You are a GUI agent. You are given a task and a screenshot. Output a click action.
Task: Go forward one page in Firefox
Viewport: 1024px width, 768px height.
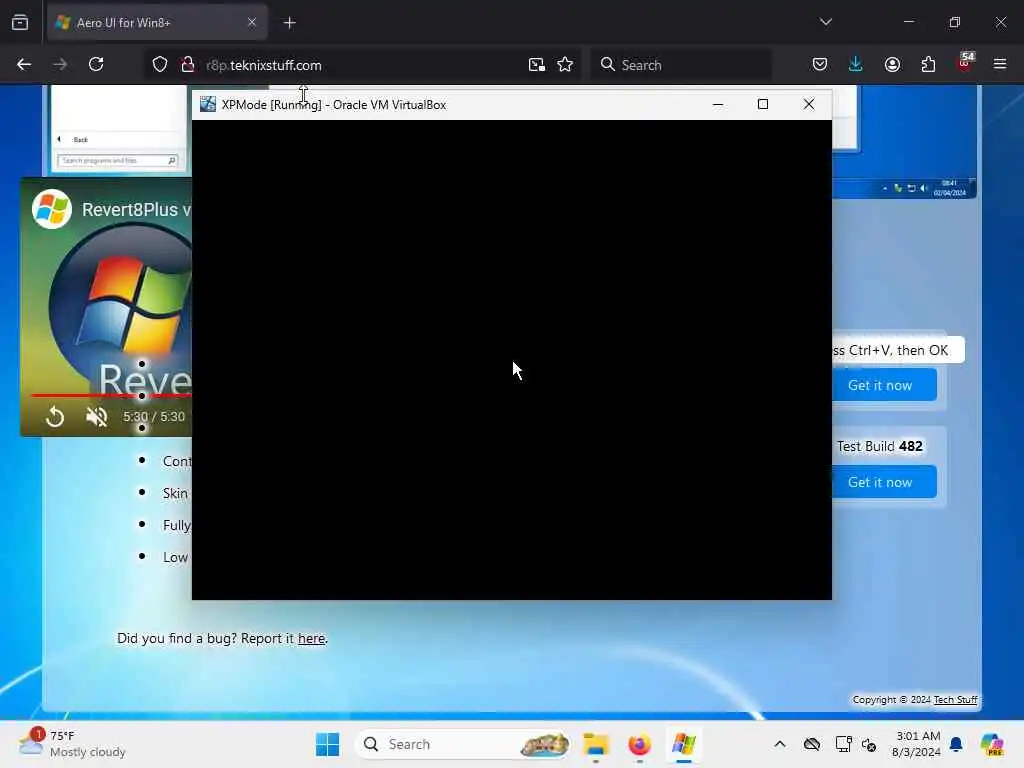[60, 65]
